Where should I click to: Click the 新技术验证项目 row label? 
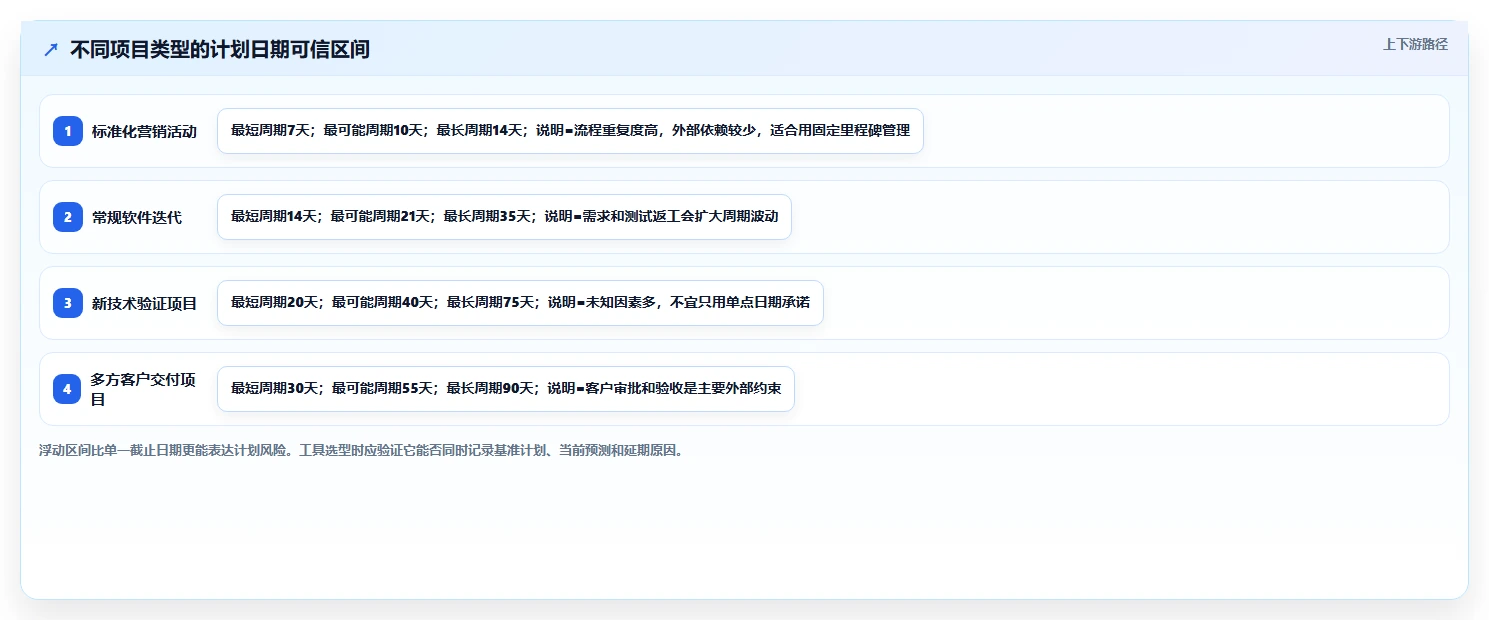point(145,303)
